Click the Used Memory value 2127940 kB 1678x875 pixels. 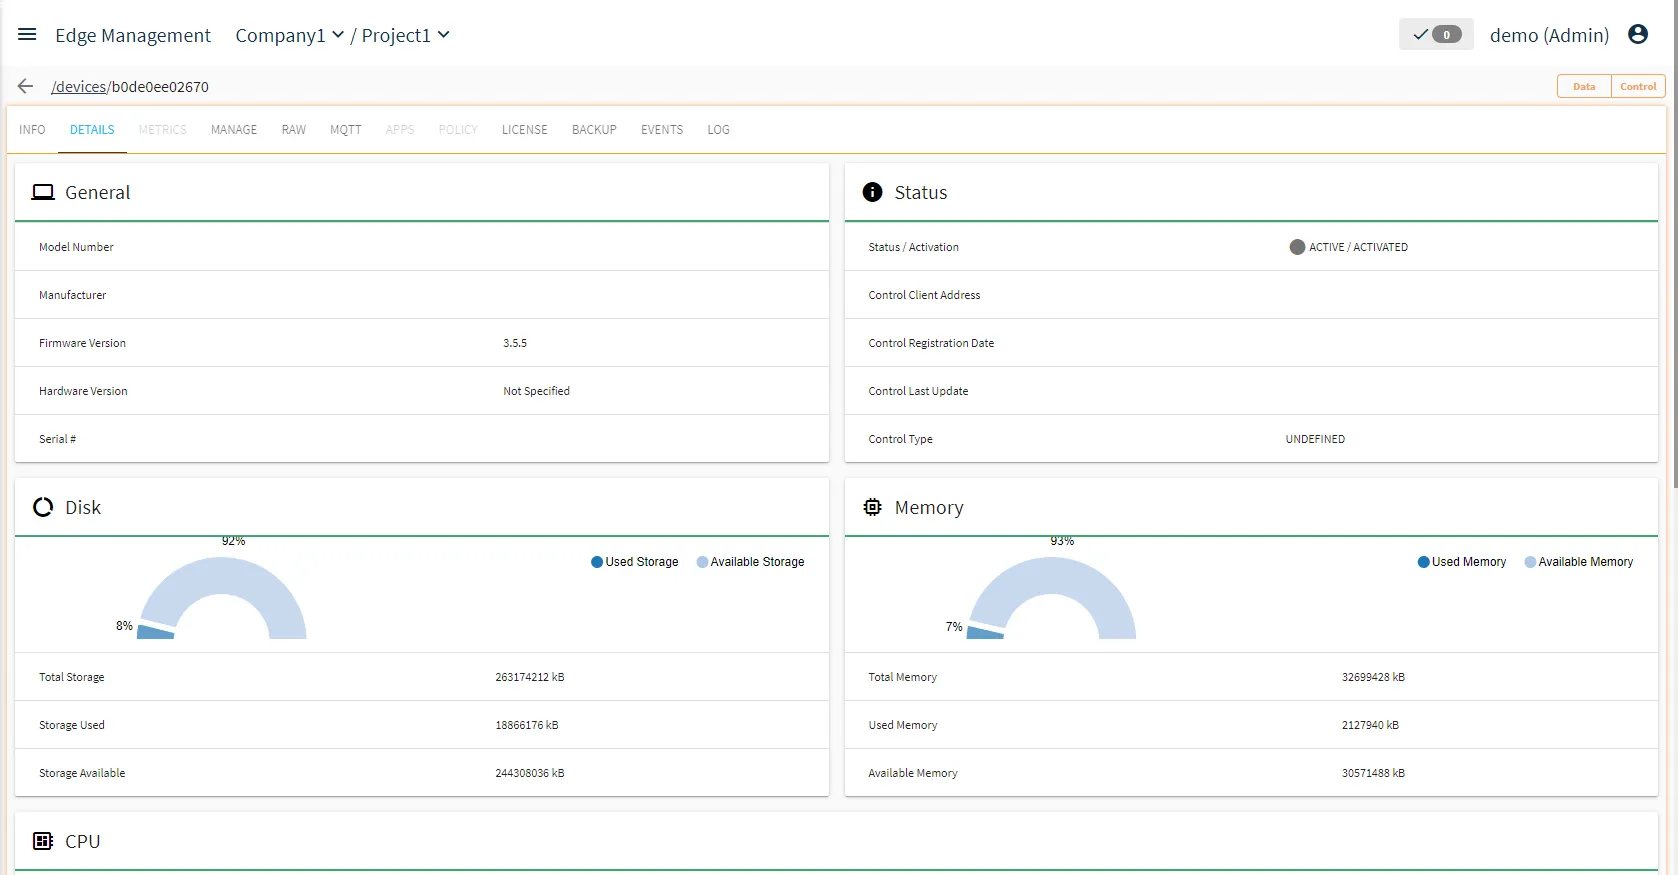pos(1370,725)
